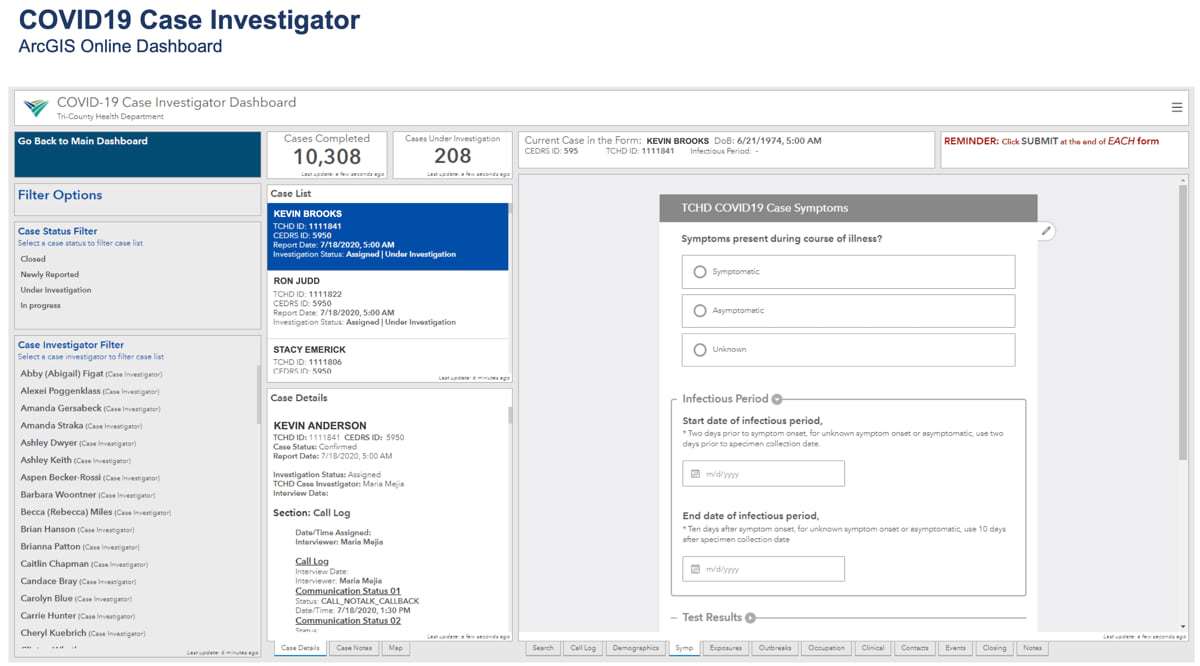Open the Map tab

click(396, 648)
